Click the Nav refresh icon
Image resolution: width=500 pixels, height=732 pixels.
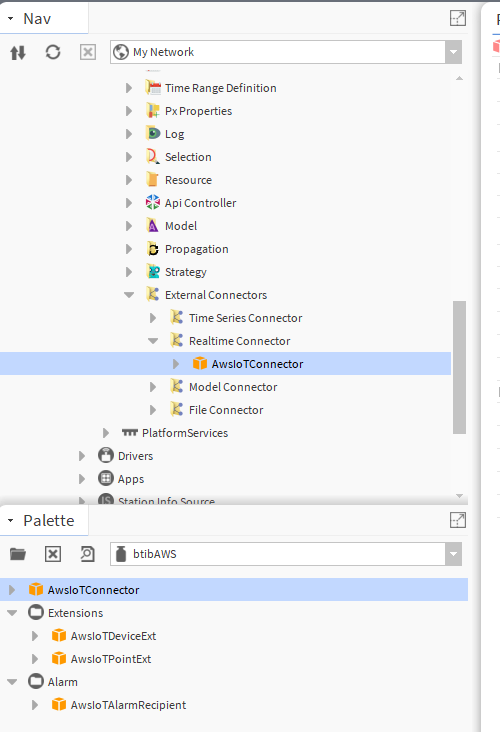tap(53, 52)
